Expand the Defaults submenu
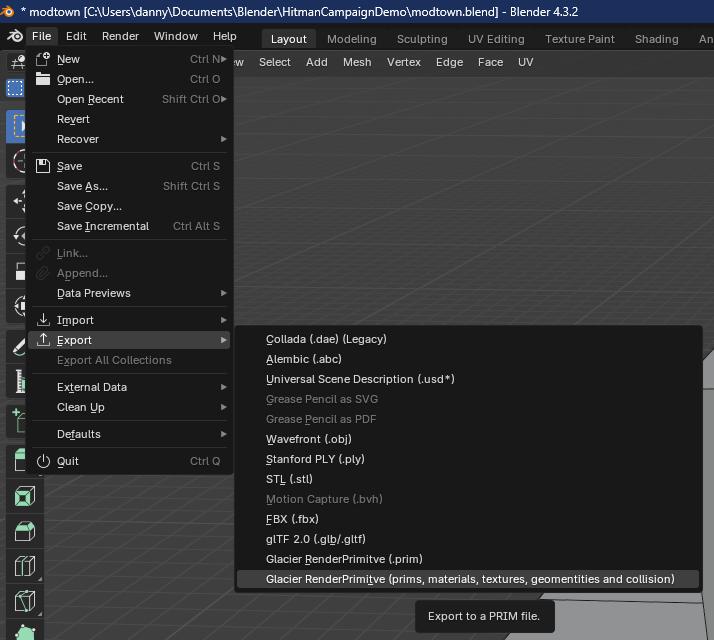Viewport: 714px width, 640px height. (x=130, y=434)
